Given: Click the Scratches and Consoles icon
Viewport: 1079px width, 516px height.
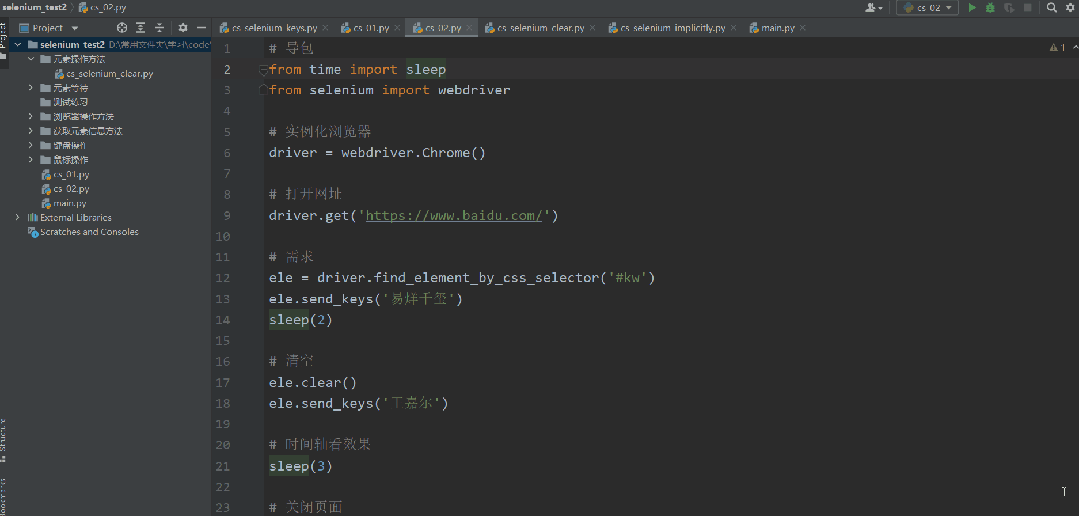Looking at the screenshot, I should (x=32, y=232).
